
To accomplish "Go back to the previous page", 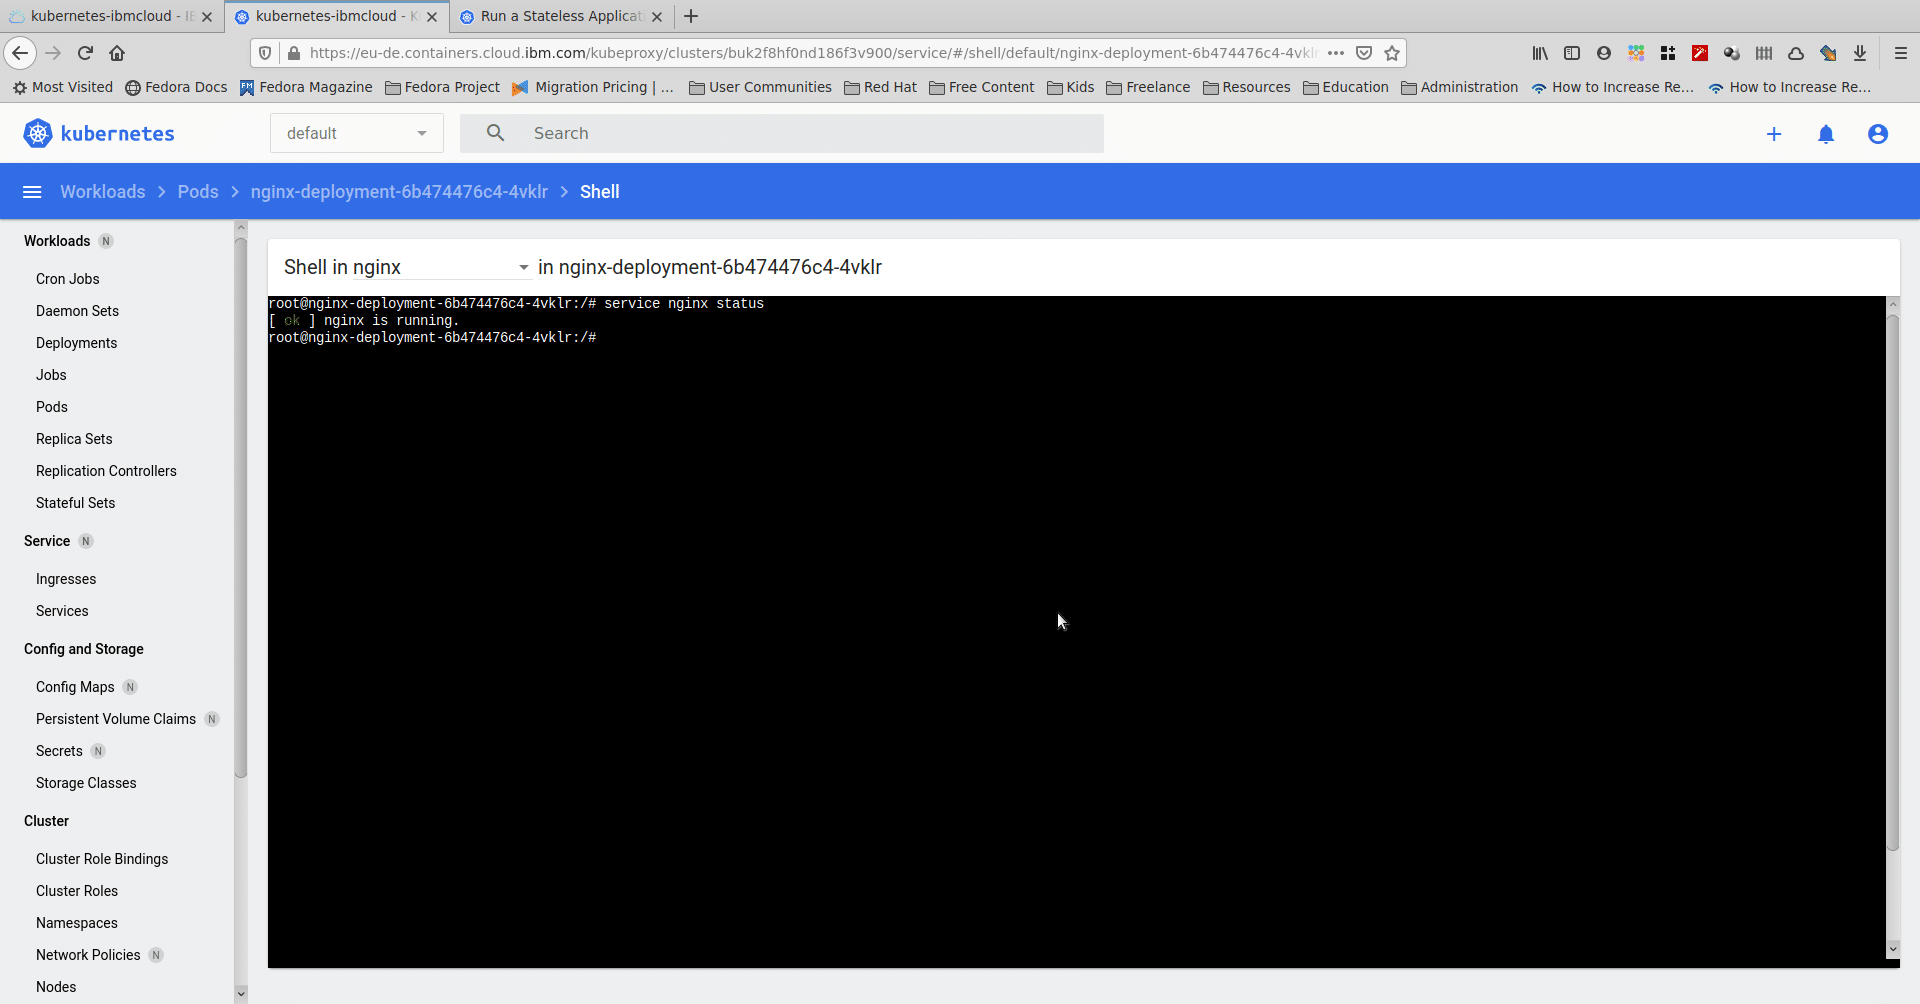I will (x=20, y=53).
